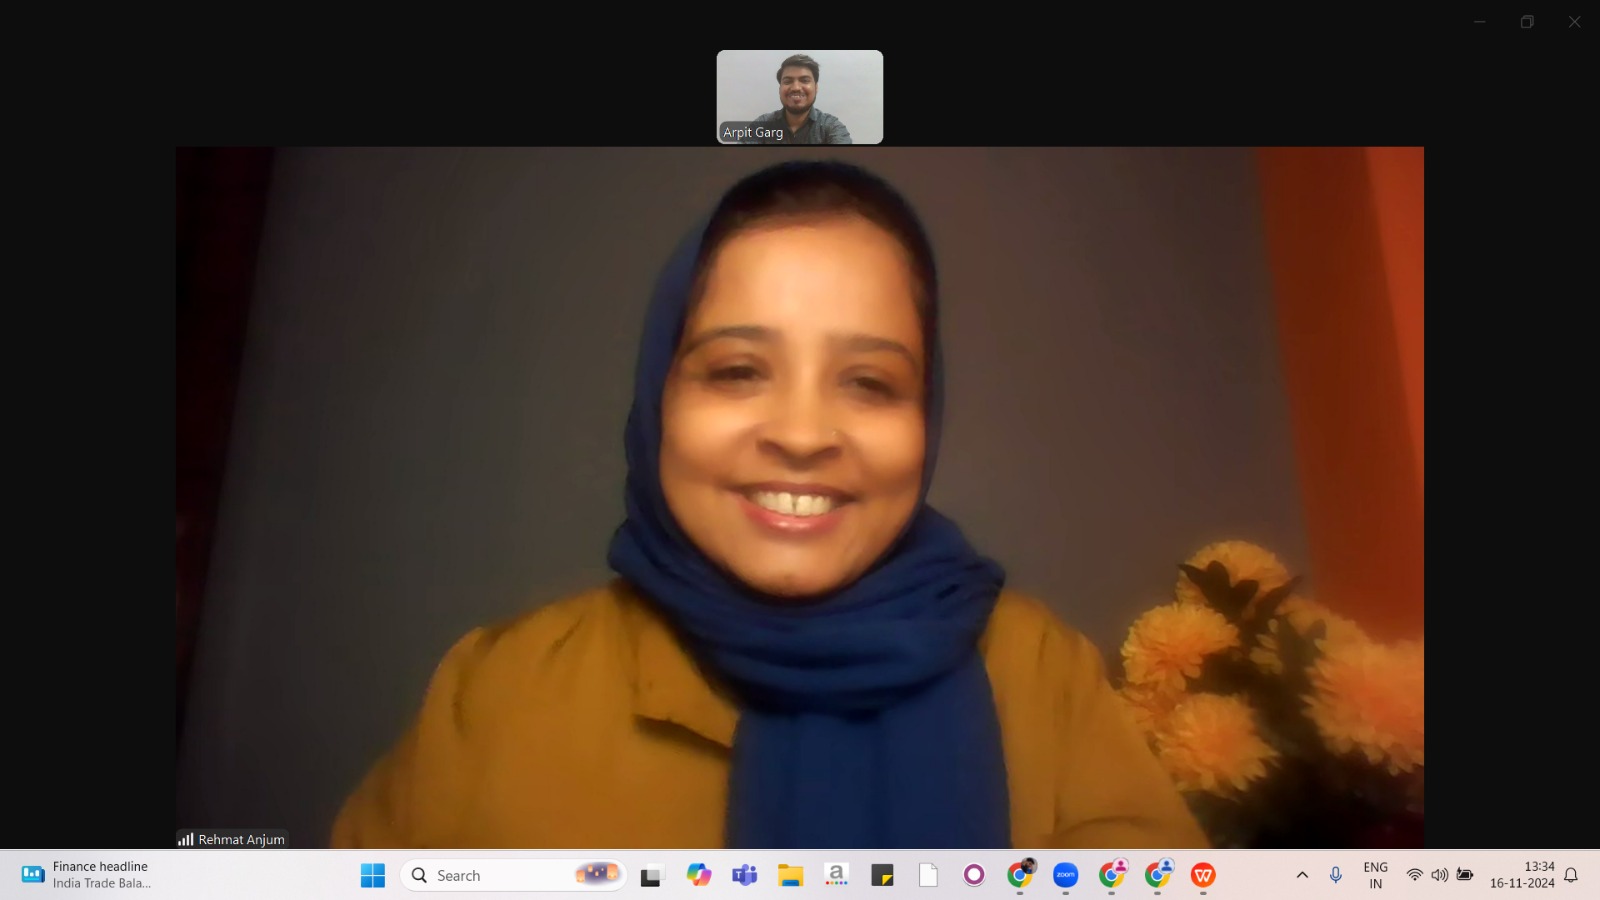Check Rehmat Anjum's connection signal indicator

186,840
